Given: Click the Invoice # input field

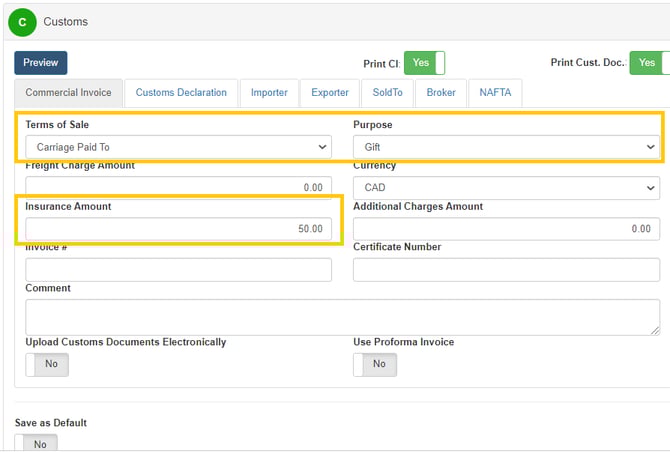Looking at the screenshot, I should (178, 270).
